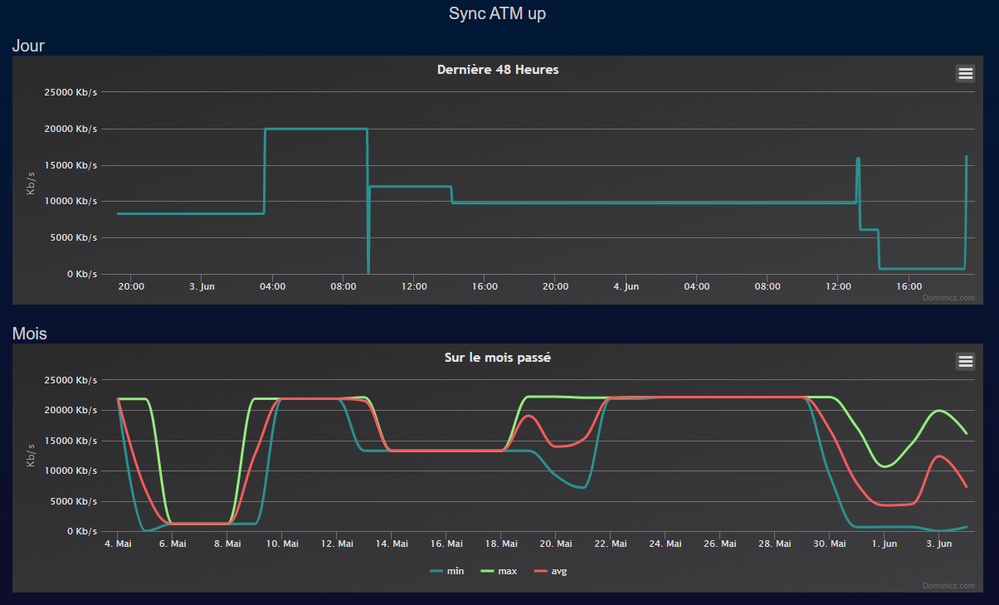Click the 25000 Kb/s label on the 48-hour chart
Screen dimensions: 999x605
(70, 93)
